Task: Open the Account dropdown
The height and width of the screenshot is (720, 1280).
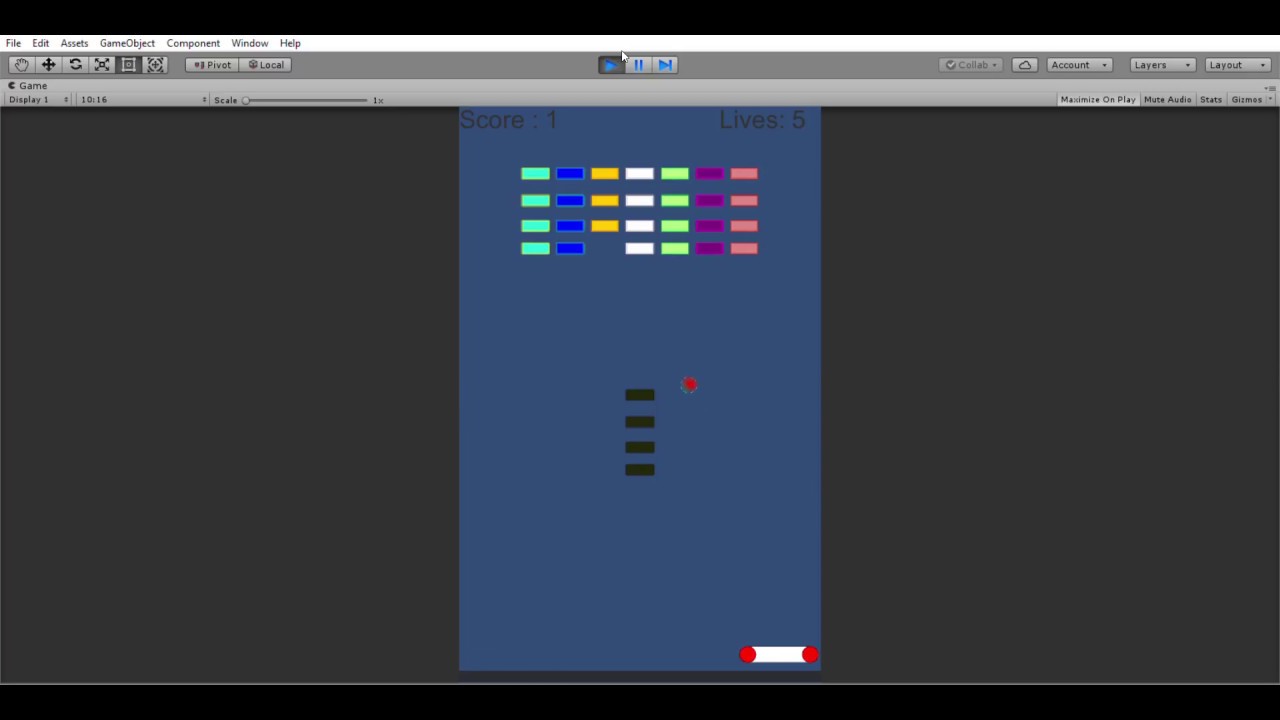Action: (x=1080, y=65)
